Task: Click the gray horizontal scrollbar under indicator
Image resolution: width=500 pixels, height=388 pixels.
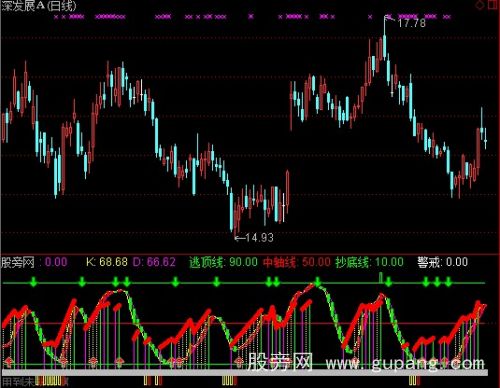Action: (245, 373)
